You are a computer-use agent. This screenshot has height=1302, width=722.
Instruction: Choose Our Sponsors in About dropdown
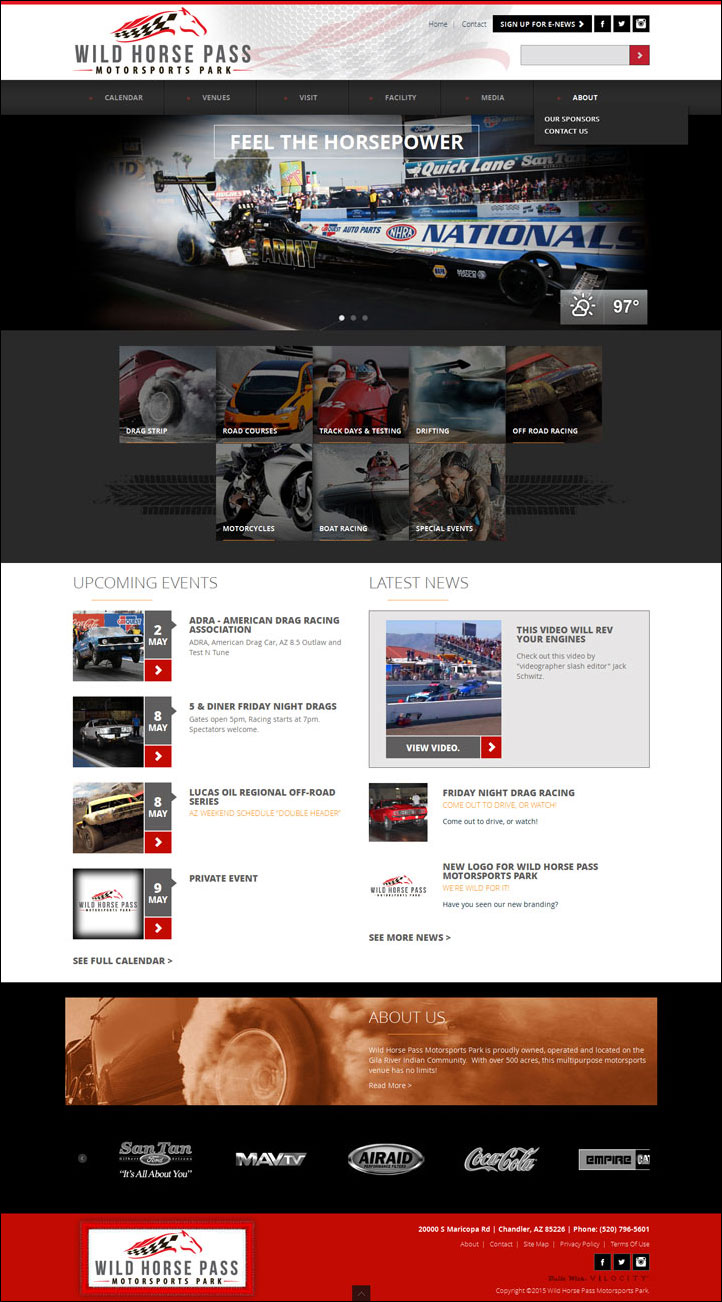pos(572,119)
